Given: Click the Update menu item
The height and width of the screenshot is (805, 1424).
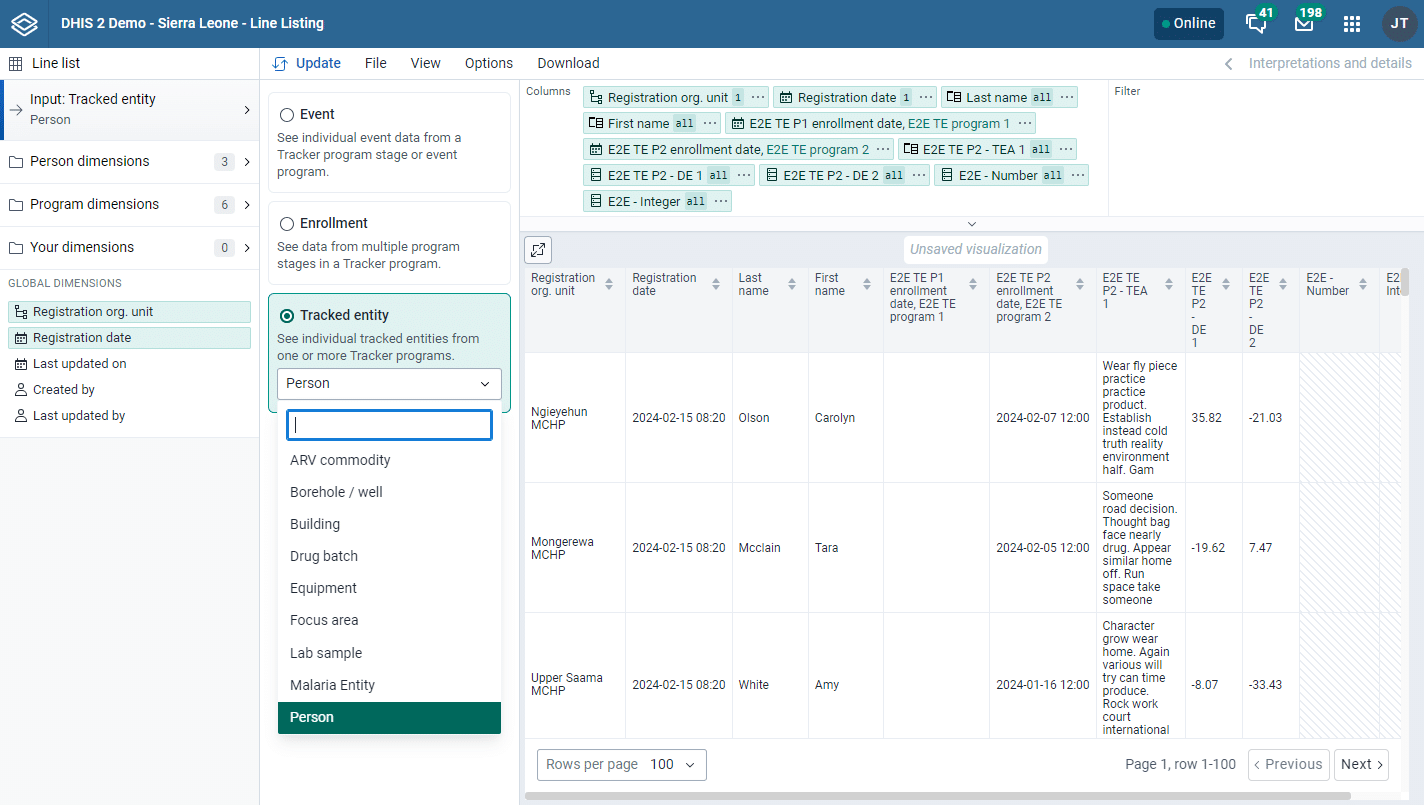Looking at the screenshot, I should (x=307, y=63).
